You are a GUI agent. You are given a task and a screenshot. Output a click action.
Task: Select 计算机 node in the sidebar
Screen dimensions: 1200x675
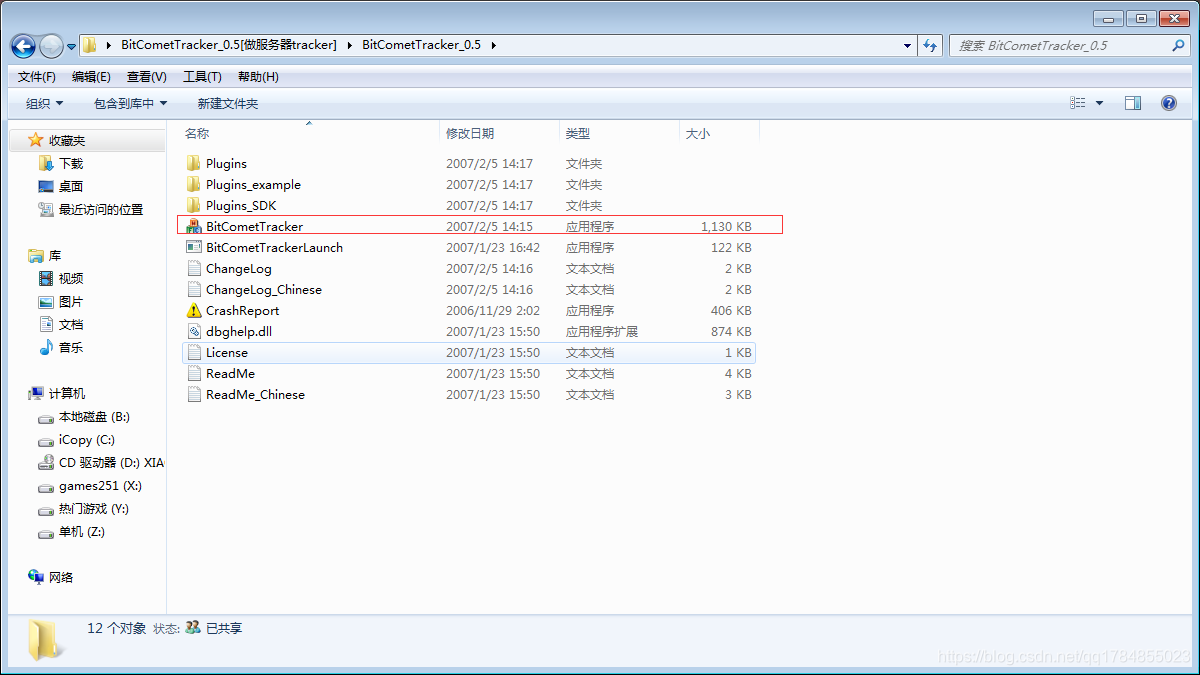pyautogui.click(x=67, y=393)
